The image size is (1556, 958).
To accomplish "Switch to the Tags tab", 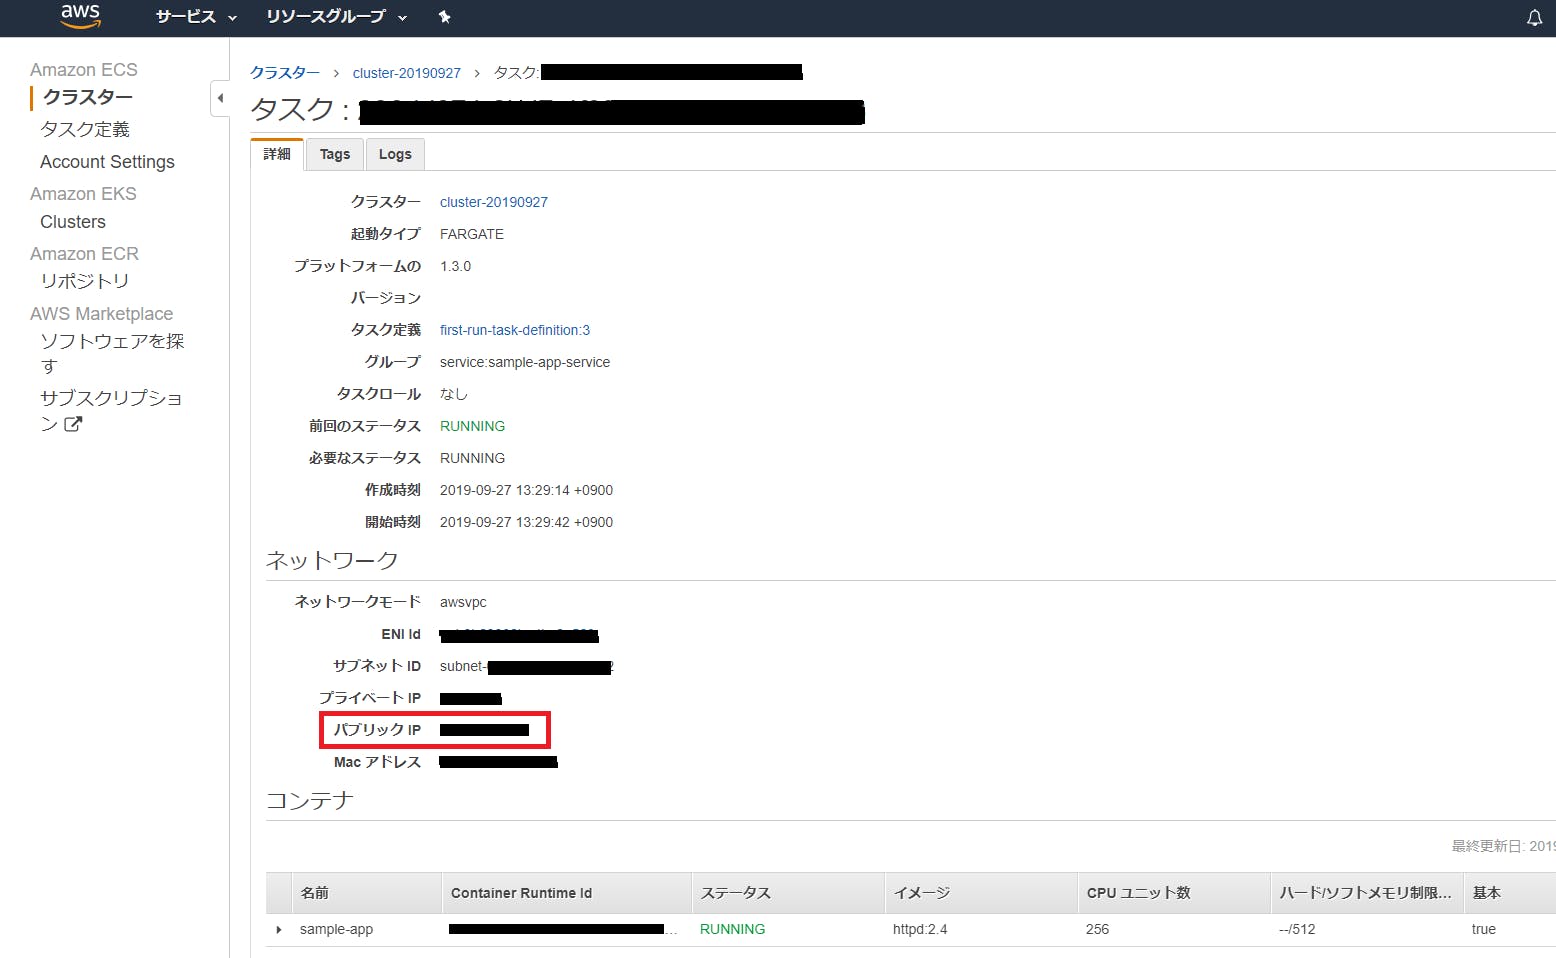I will point(335,154).
